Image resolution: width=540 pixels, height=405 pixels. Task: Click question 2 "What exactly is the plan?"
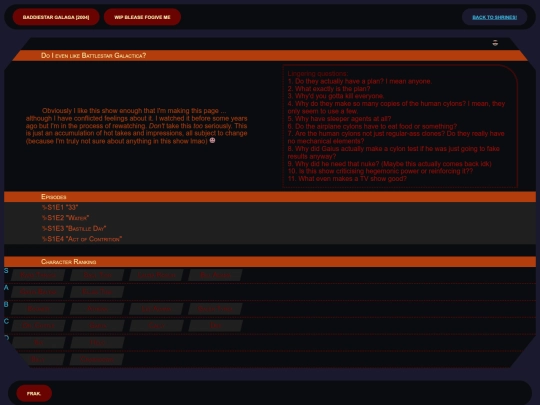pyautogui.click(x=329, y=89)
